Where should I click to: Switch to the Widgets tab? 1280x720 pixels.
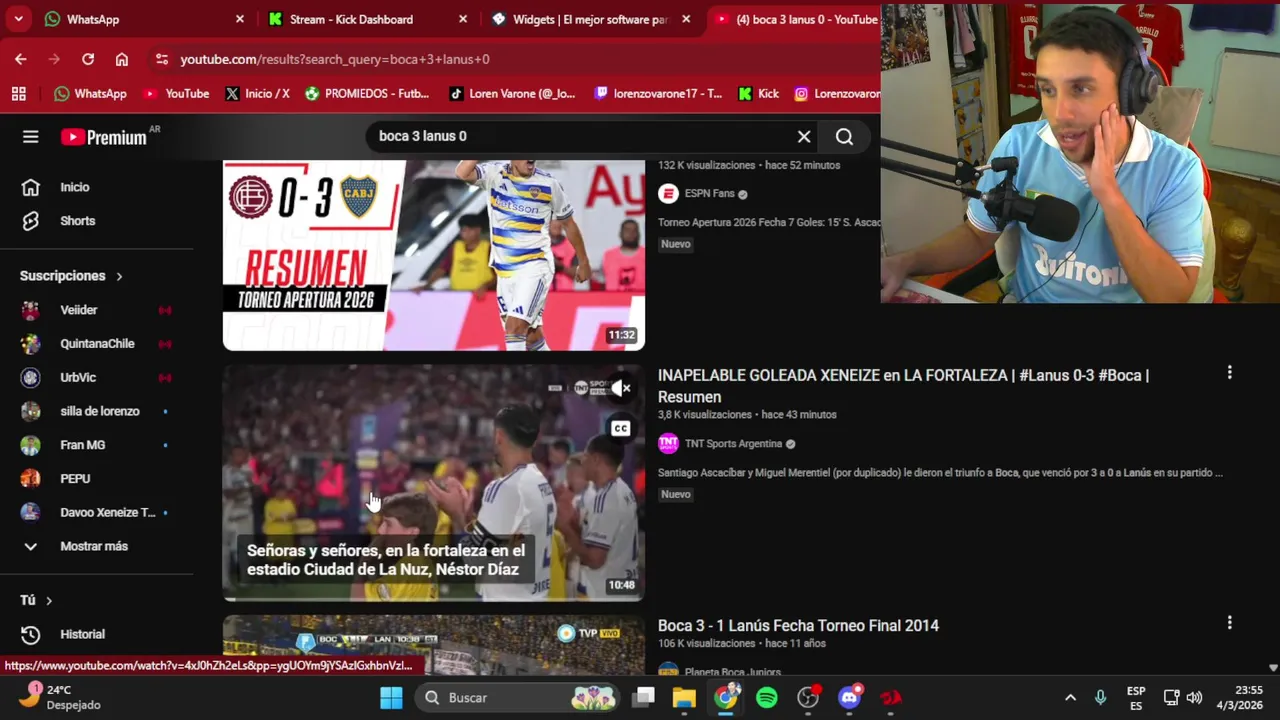[588, 19]
